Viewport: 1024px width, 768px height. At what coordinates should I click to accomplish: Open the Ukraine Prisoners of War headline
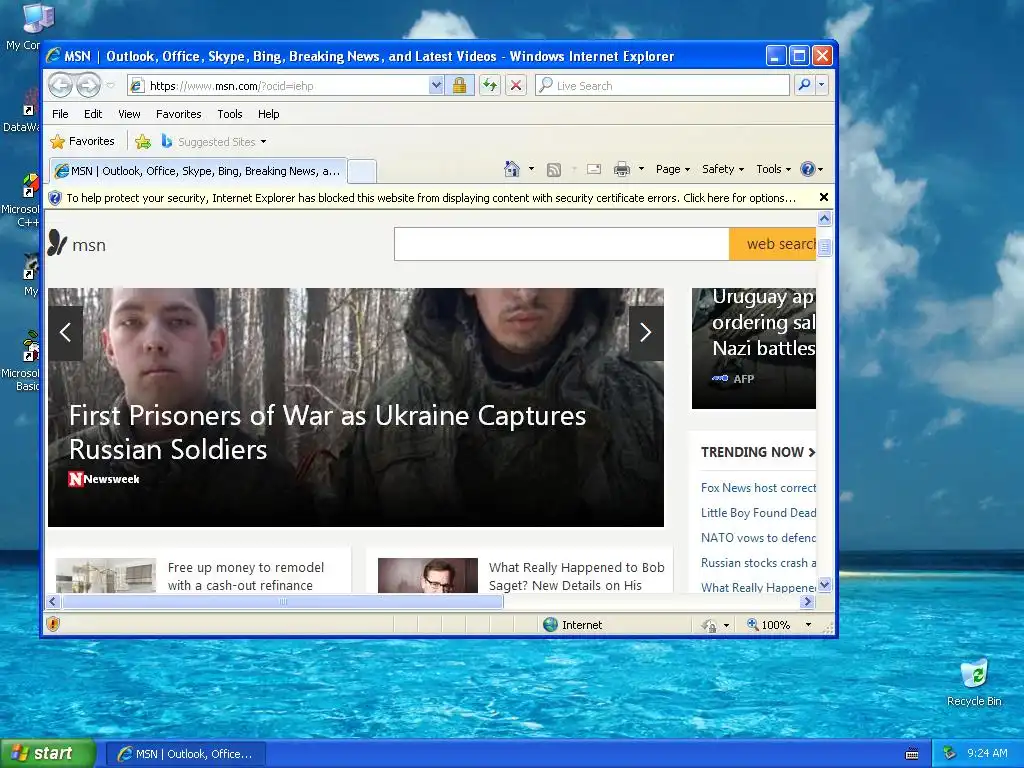[x=327, y=432]
